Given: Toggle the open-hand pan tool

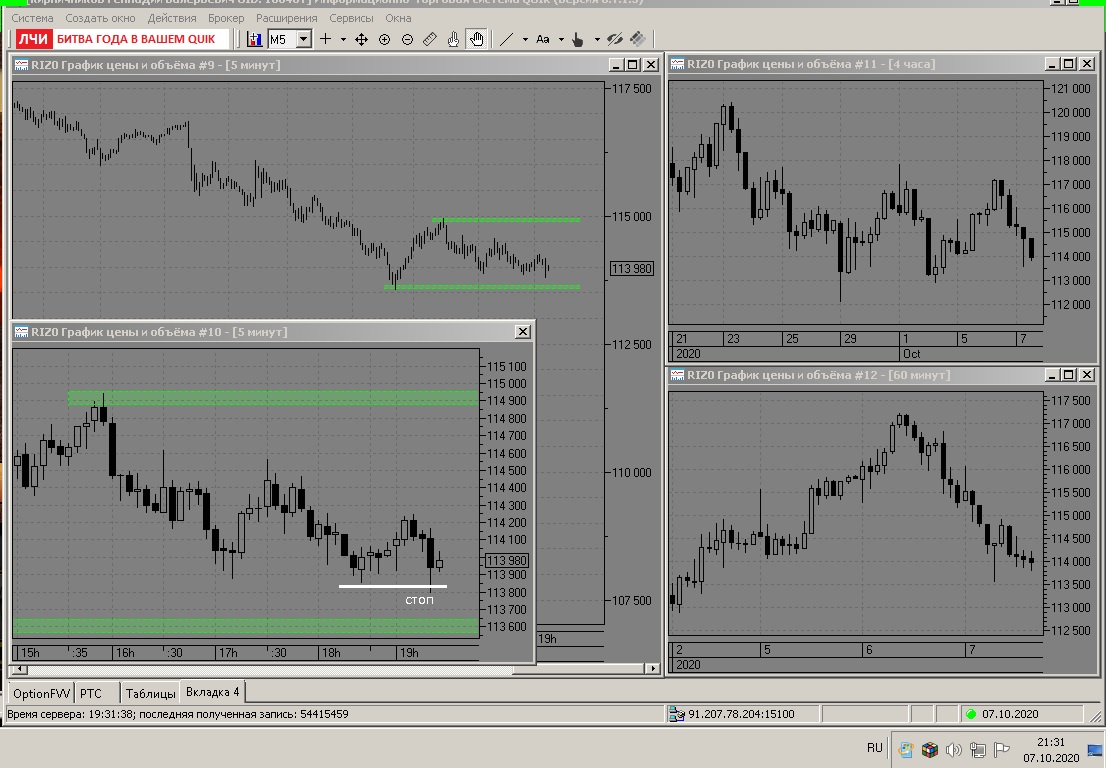Looking at the screenshot, I should (477, 39).
